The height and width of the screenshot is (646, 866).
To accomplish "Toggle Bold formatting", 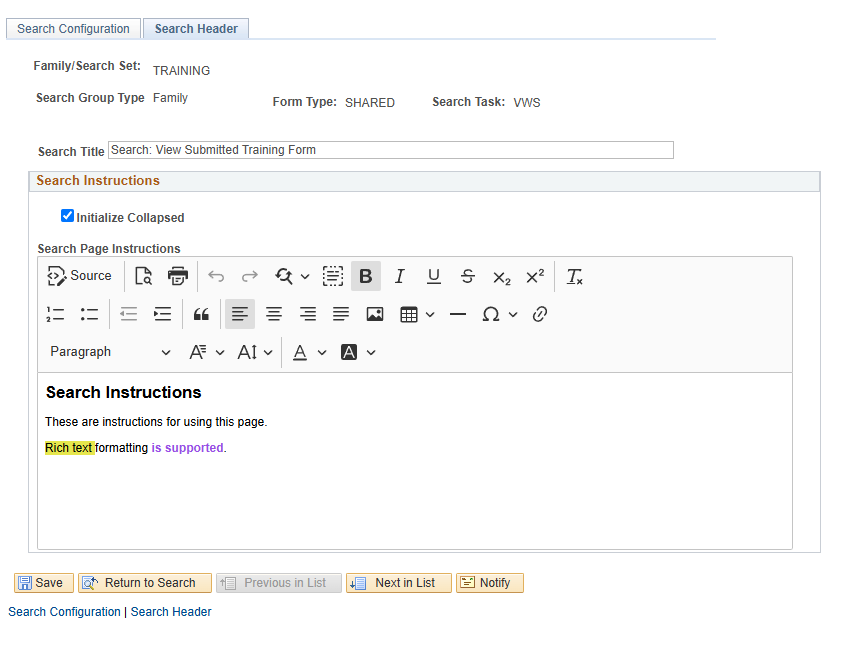I will [366, 276].
